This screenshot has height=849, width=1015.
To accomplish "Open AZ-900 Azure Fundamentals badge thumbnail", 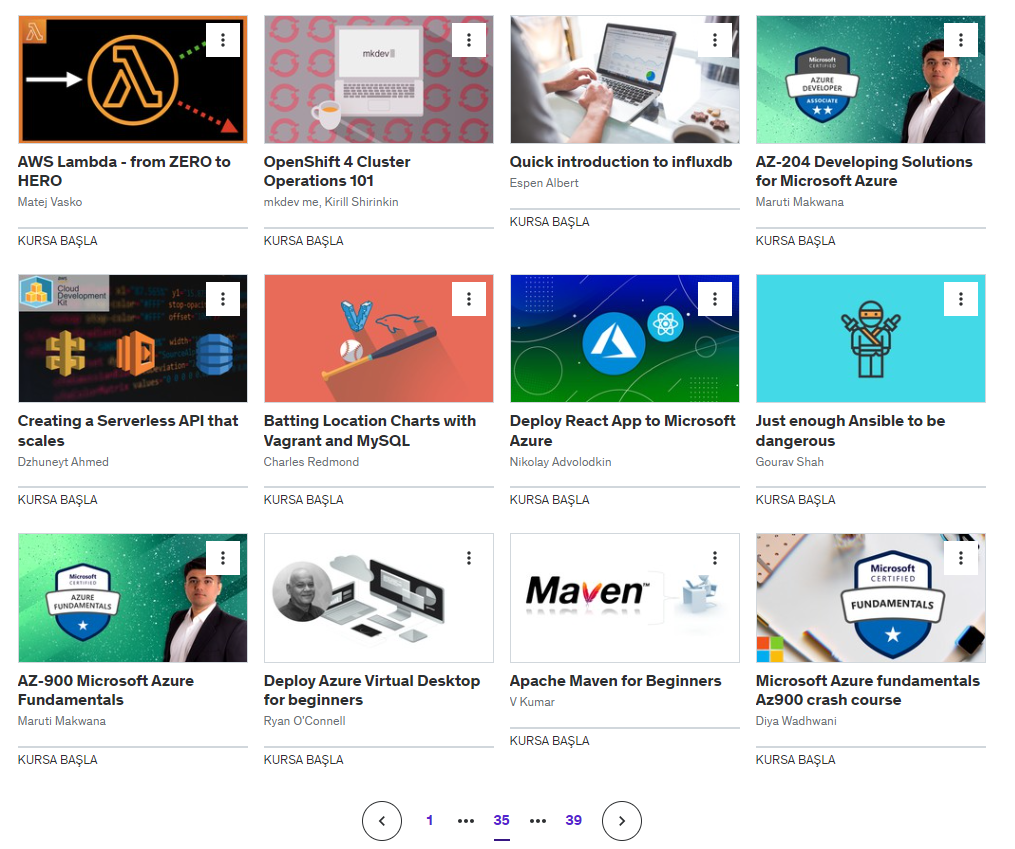I will coord(133,598).
